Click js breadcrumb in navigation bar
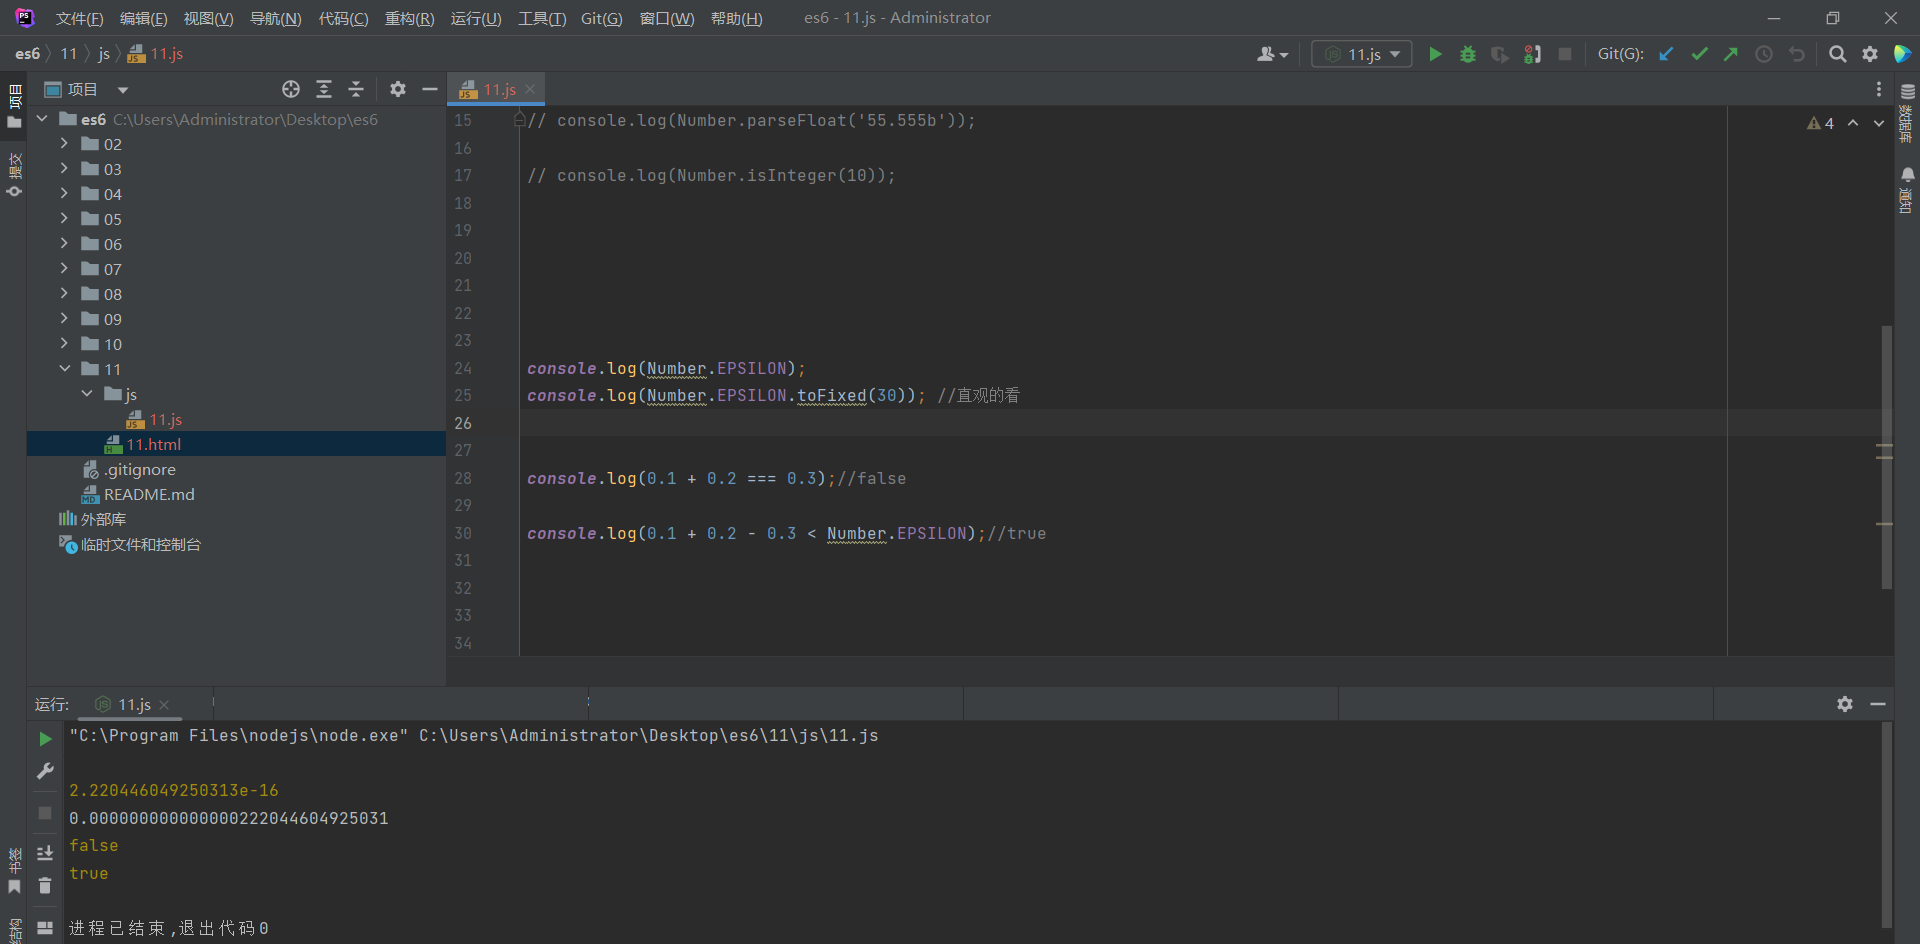Viewport: 1920px width, 944px height. click(x=104, y=54)
